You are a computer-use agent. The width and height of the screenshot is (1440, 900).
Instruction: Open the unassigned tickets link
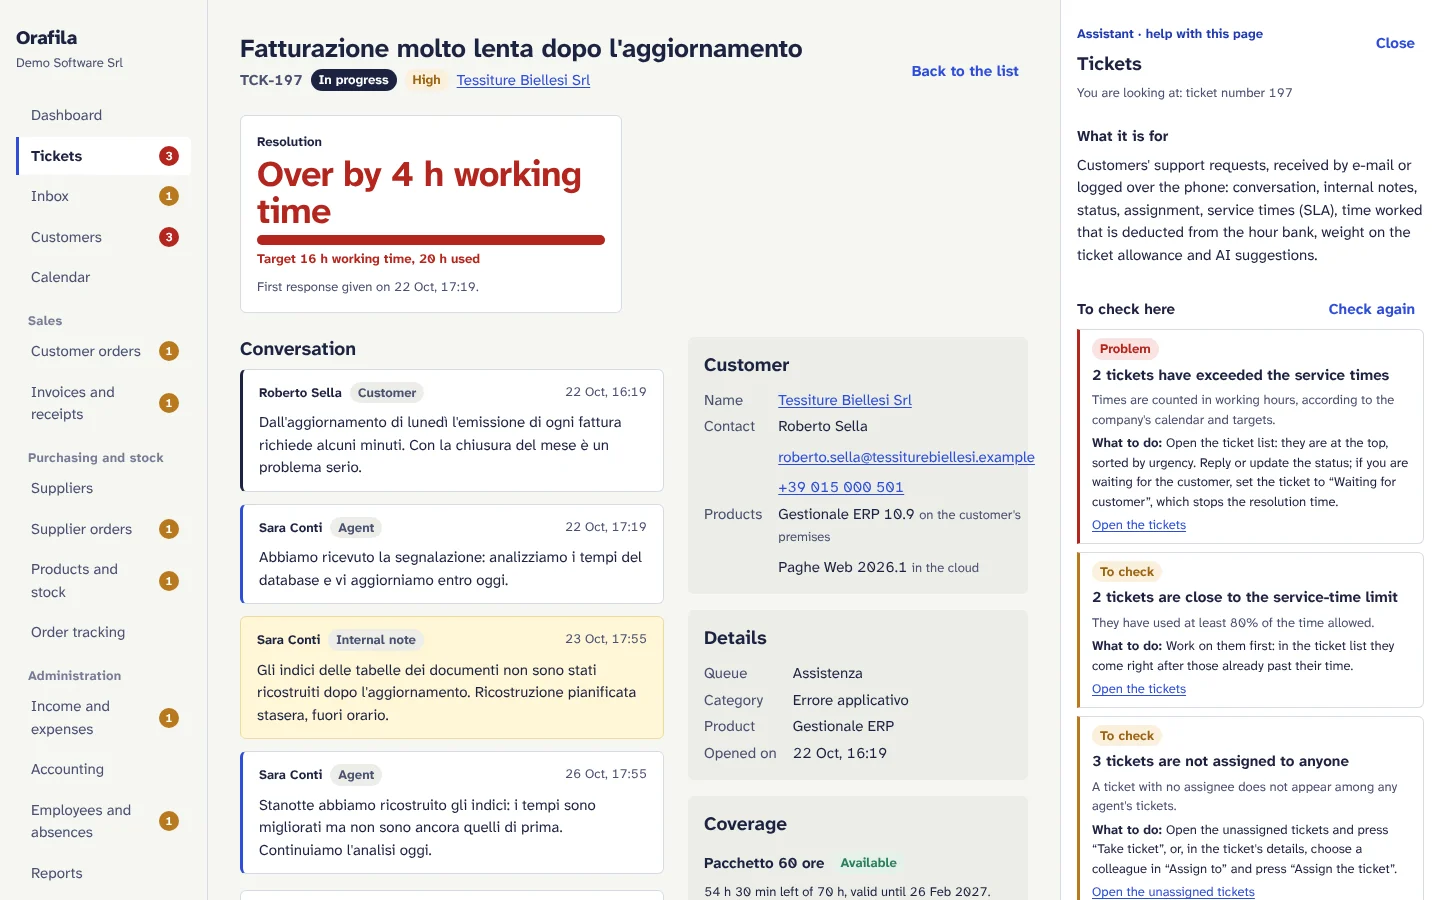(1173, 892)
